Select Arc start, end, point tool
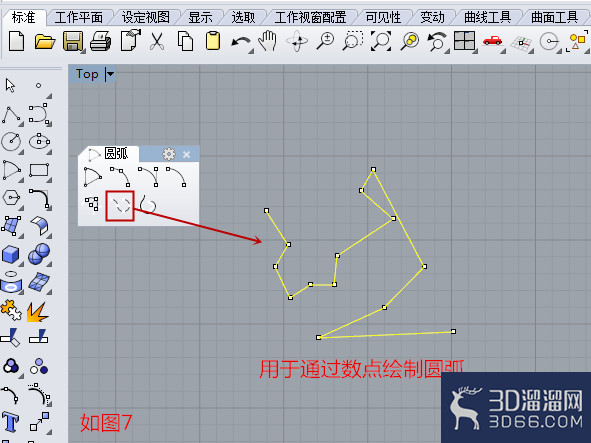 click(x=120, y=177)
